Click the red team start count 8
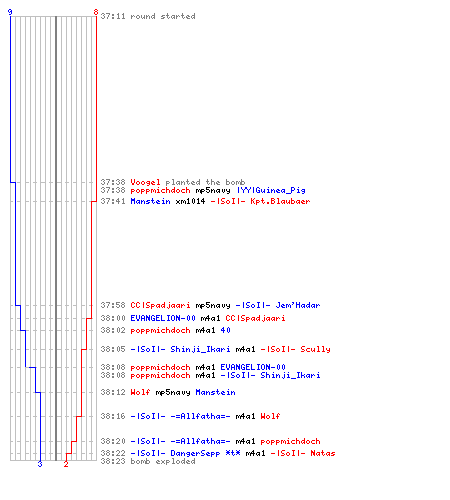The height and width of the screenshot is (500, 450). pos(96,12)
